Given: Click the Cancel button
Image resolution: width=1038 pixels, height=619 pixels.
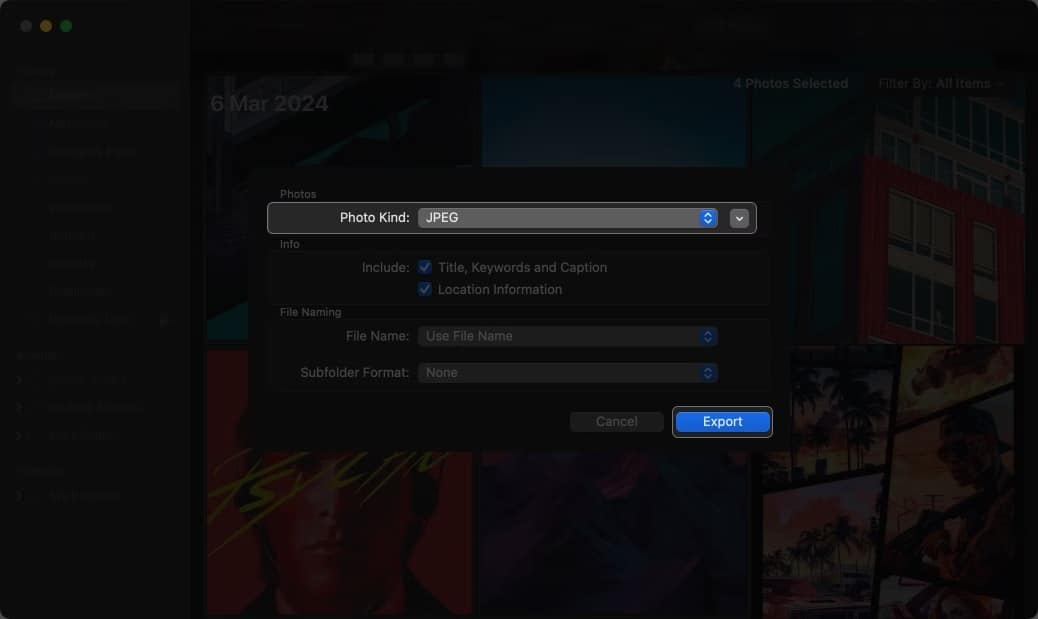Looking at the screenshot, I should (616, 422).
